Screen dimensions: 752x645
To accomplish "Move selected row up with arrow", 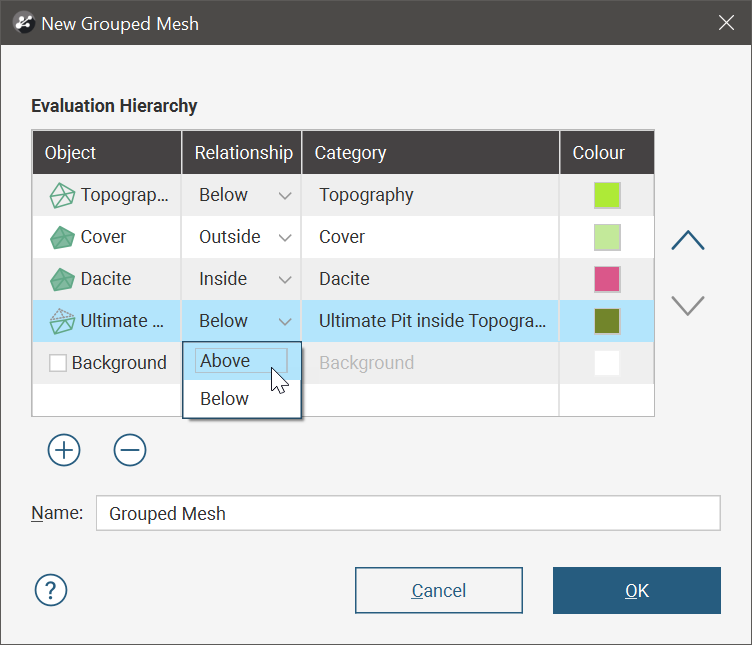I will (688, 241).
